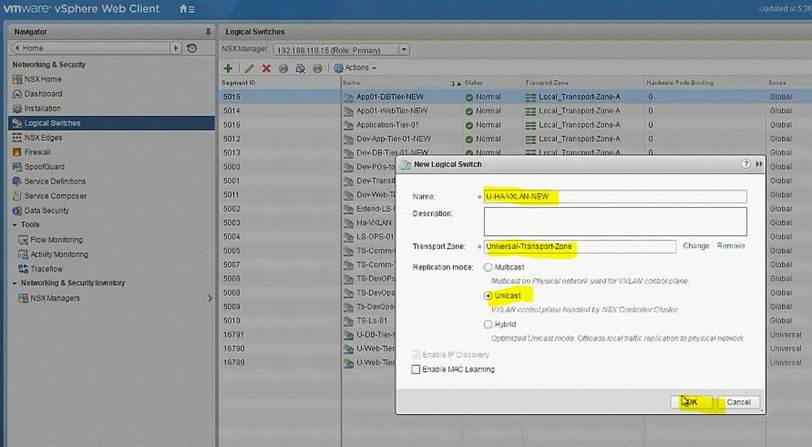Collapse the Tools section in navigator

point(14,225)
